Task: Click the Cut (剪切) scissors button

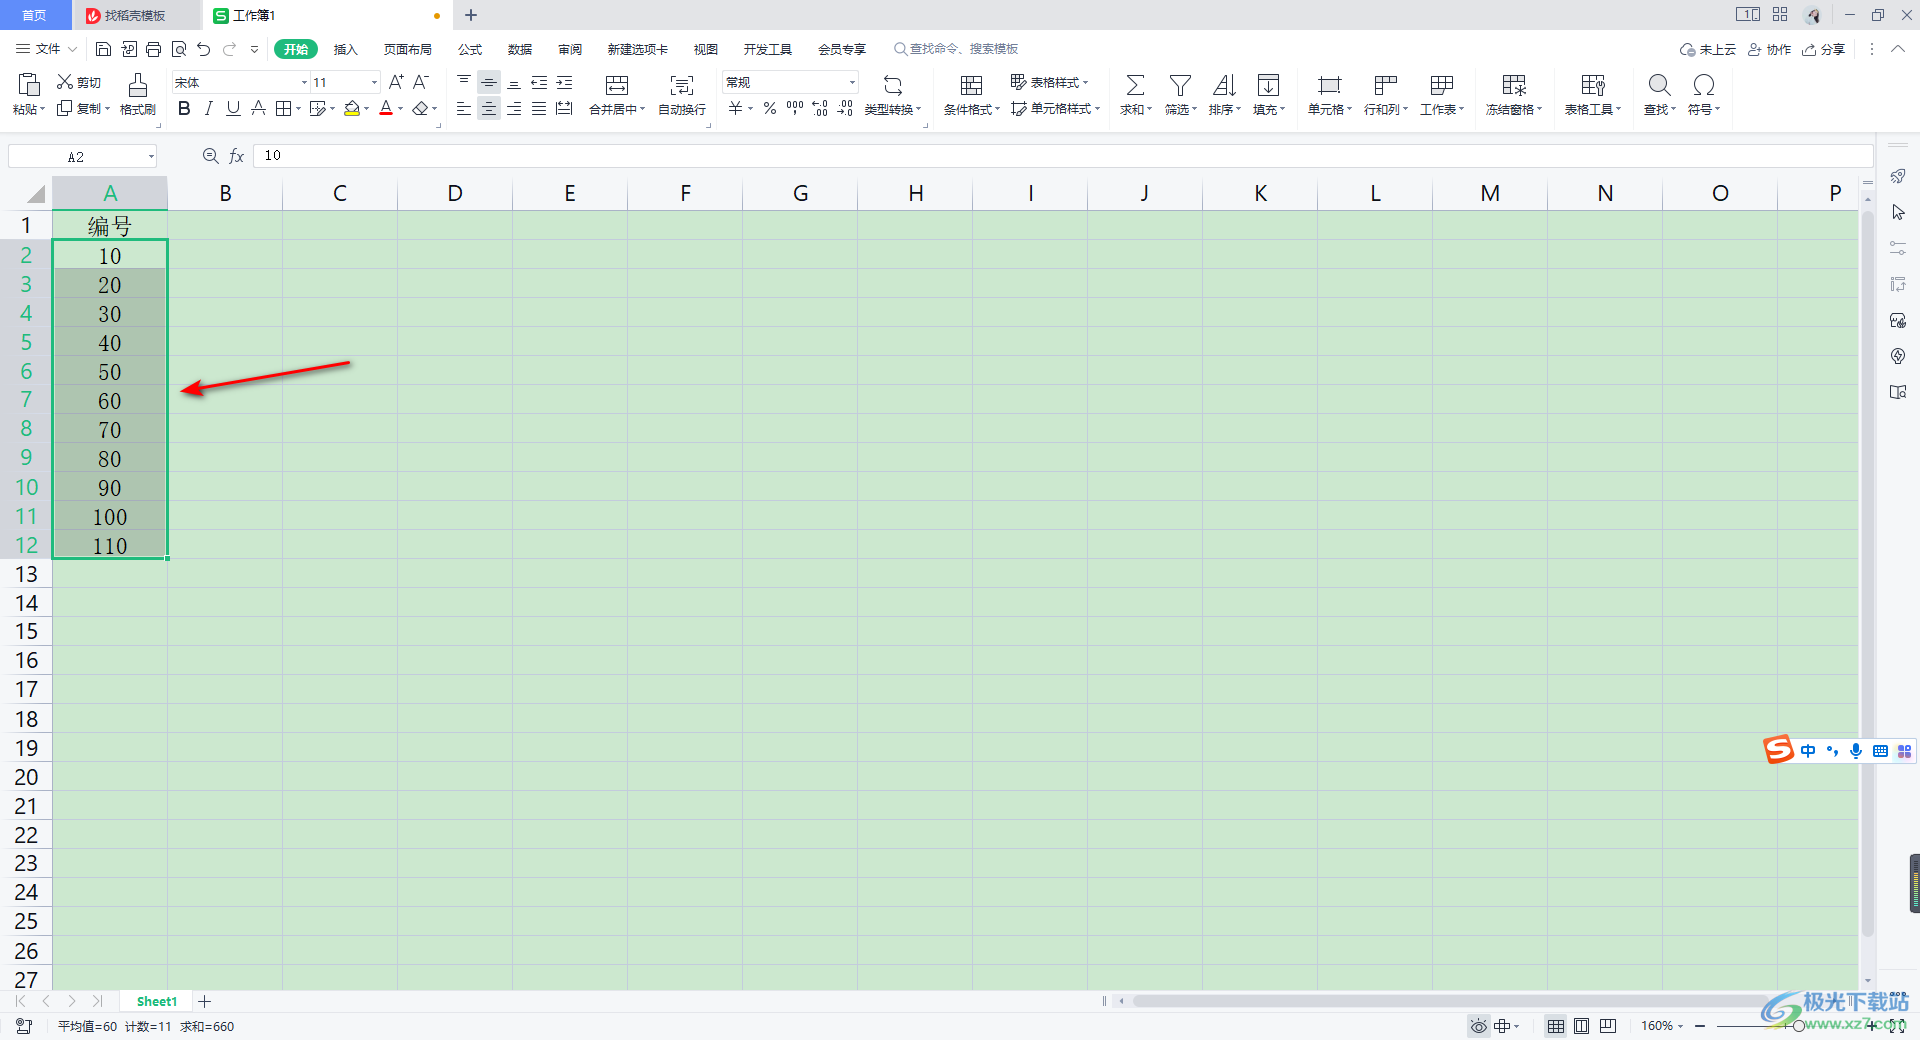Action: 79,82
